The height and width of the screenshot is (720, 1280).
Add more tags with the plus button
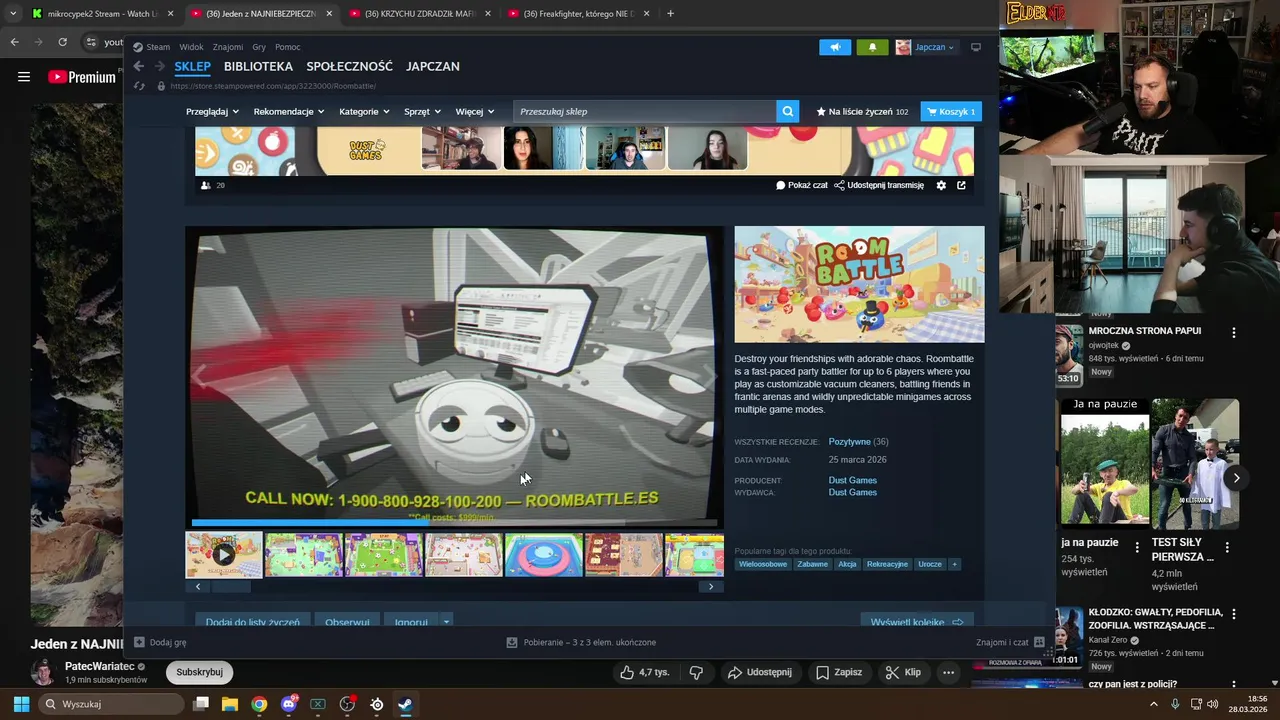click(954, 564)
